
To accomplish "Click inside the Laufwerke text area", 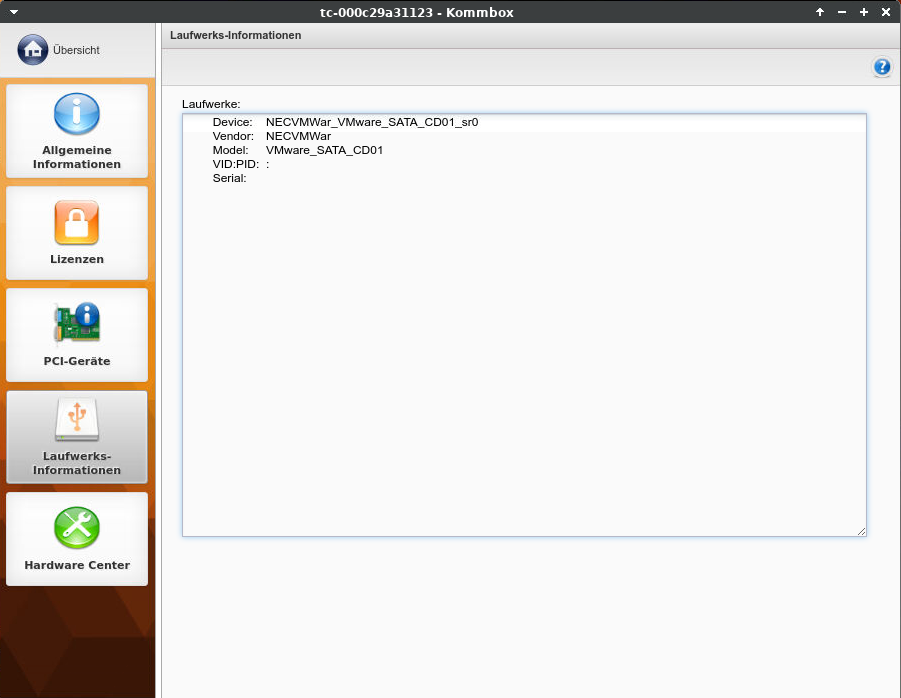I will click(523, 350).
